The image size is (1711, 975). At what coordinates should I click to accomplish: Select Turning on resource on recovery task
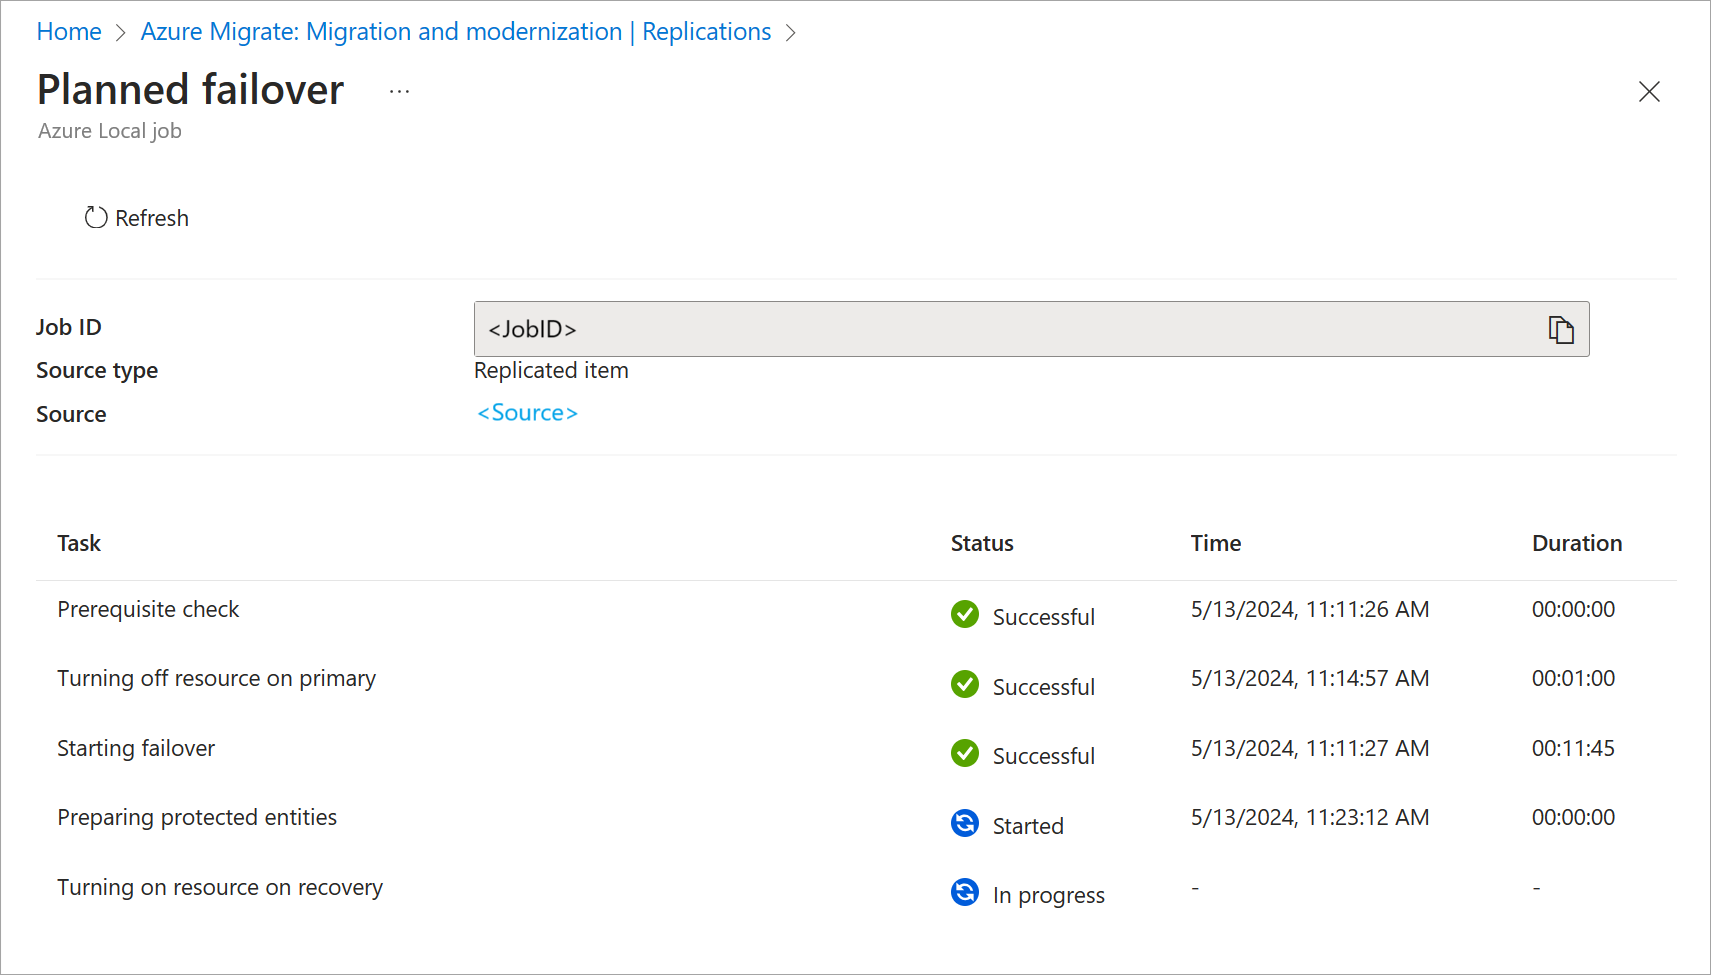pyautogui.click(x=220, y=888)
